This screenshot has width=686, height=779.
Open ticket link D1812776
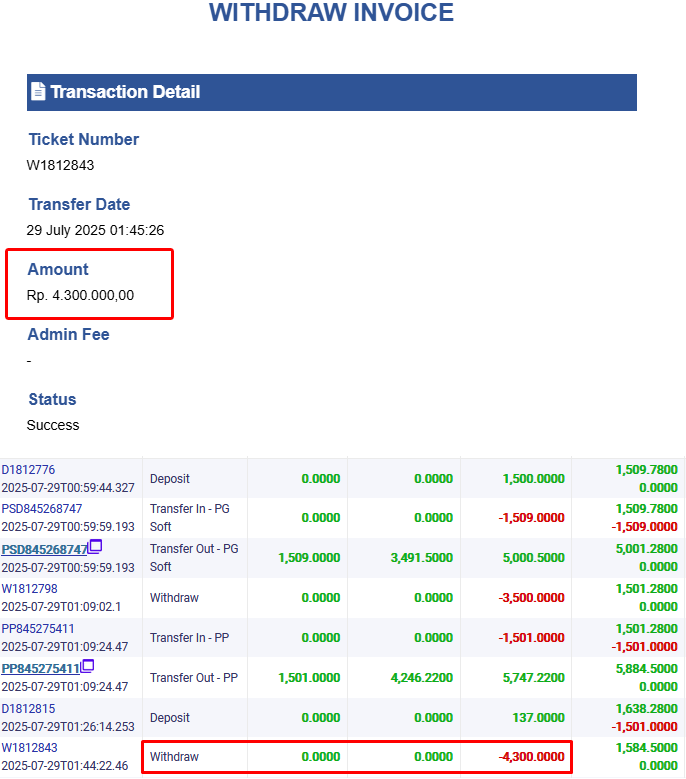[x=28, y=469]
